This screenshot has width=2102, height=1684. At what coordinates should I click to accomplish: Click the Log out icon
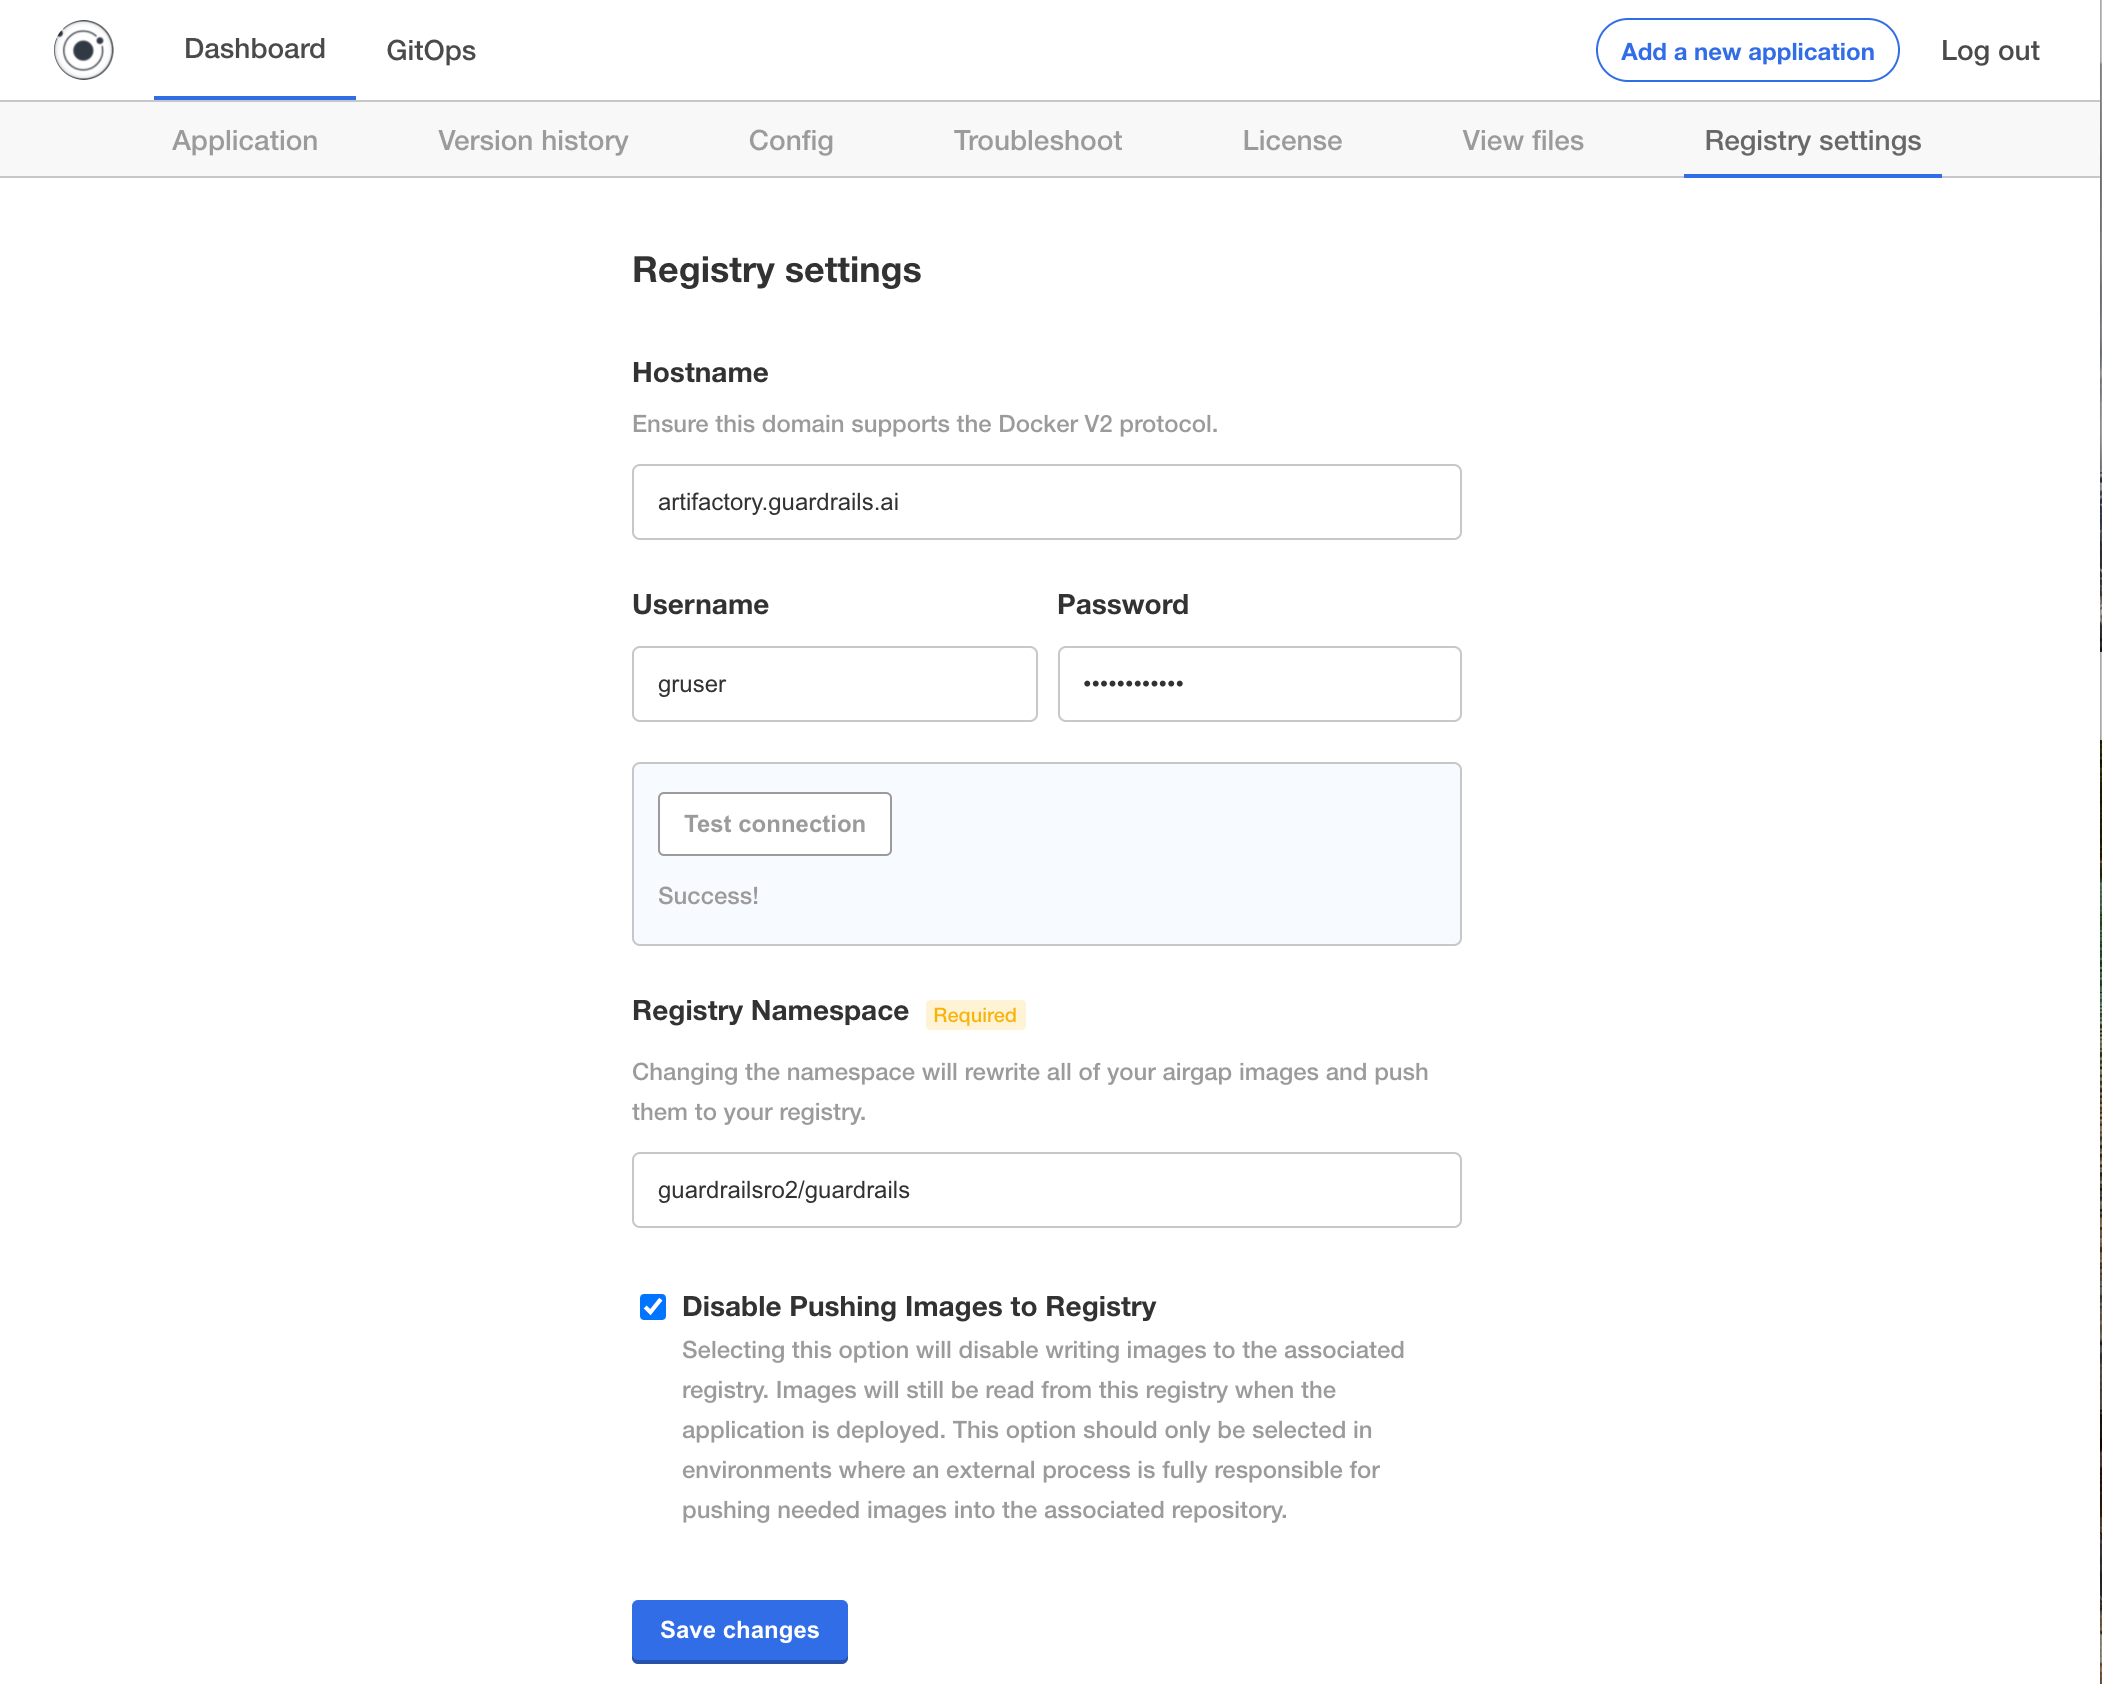tap(1989, 48)
